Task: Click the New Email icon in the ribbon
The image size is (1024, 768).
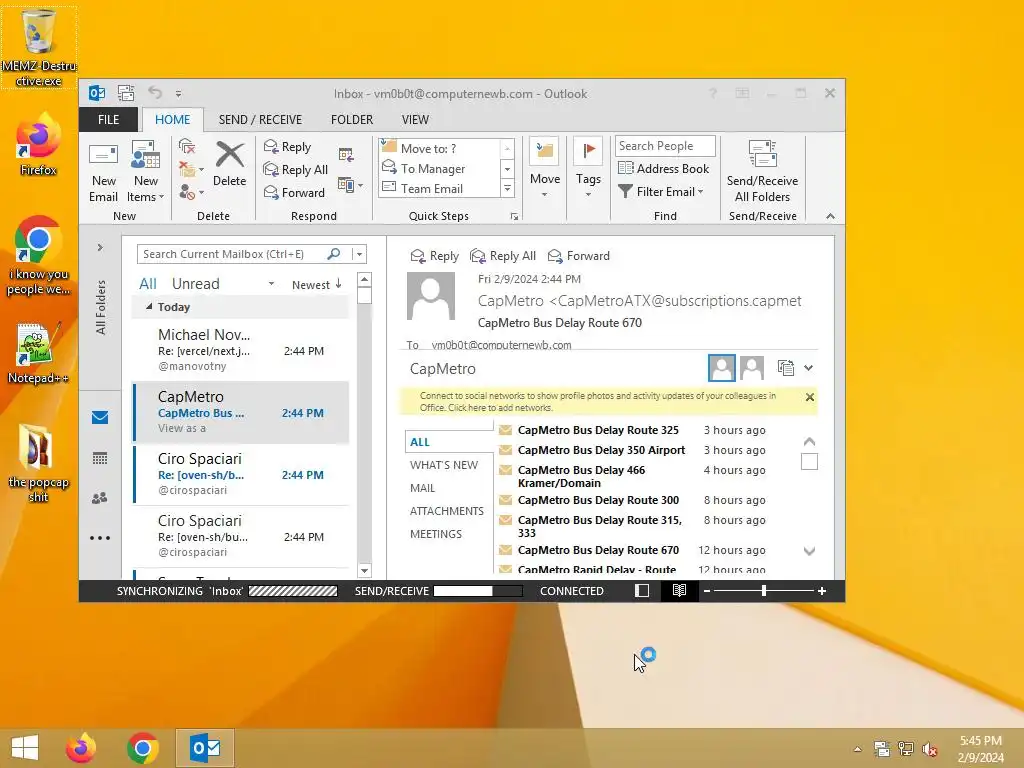Action: (x=103, y=172)
